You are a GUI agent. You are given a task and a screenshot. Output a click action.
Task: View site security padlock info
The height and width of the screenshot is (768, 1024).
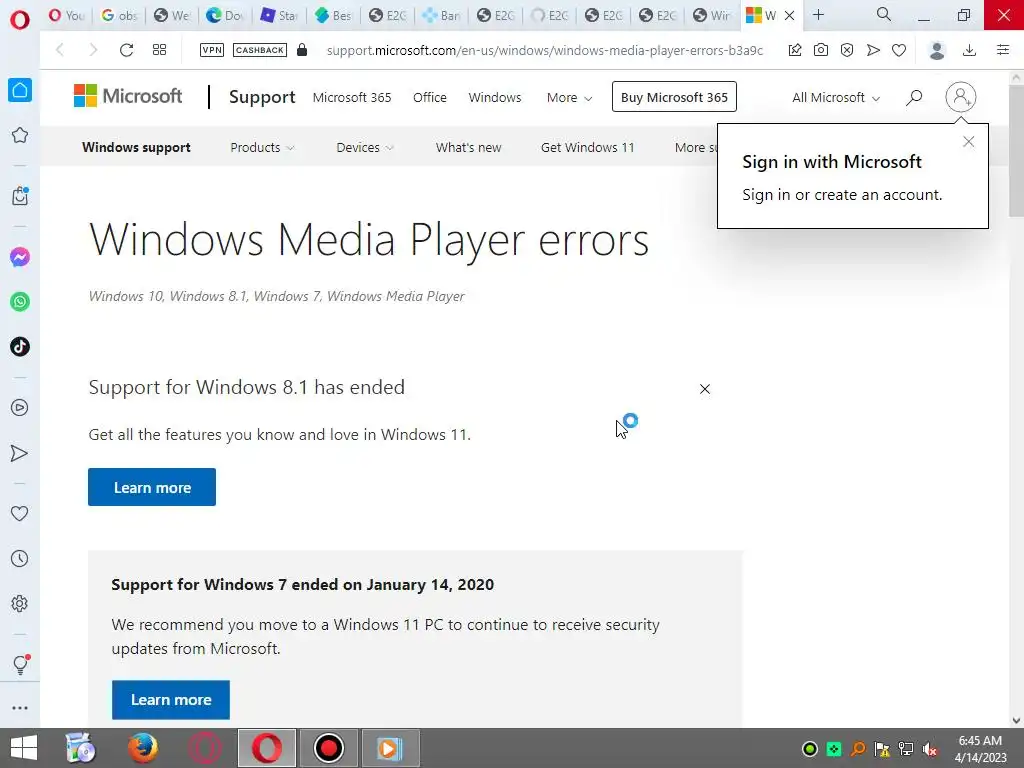302,50
